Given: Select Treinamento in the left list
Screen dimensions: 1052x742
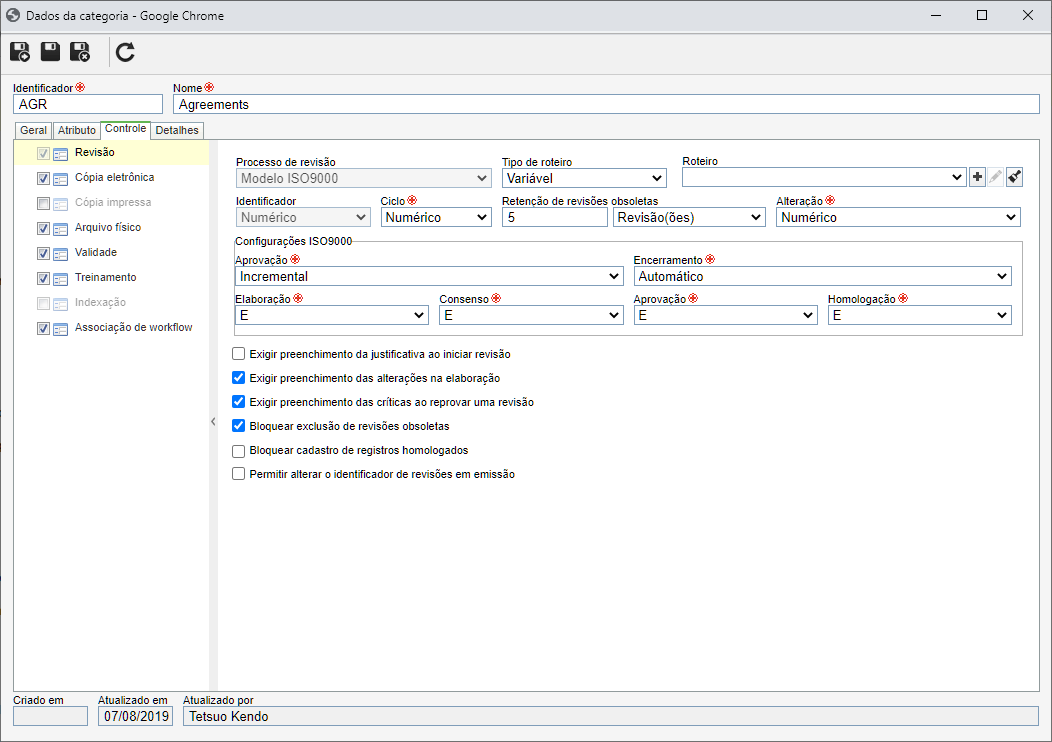Looking at the screenshot, I should click(x=105, y=277).
